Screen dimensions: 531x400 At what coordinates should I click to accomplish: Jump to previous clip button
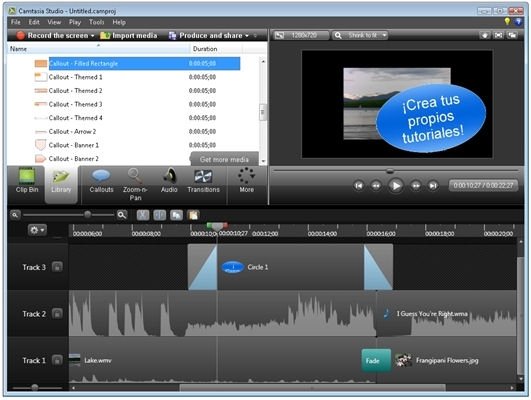[x=359, y=186]
